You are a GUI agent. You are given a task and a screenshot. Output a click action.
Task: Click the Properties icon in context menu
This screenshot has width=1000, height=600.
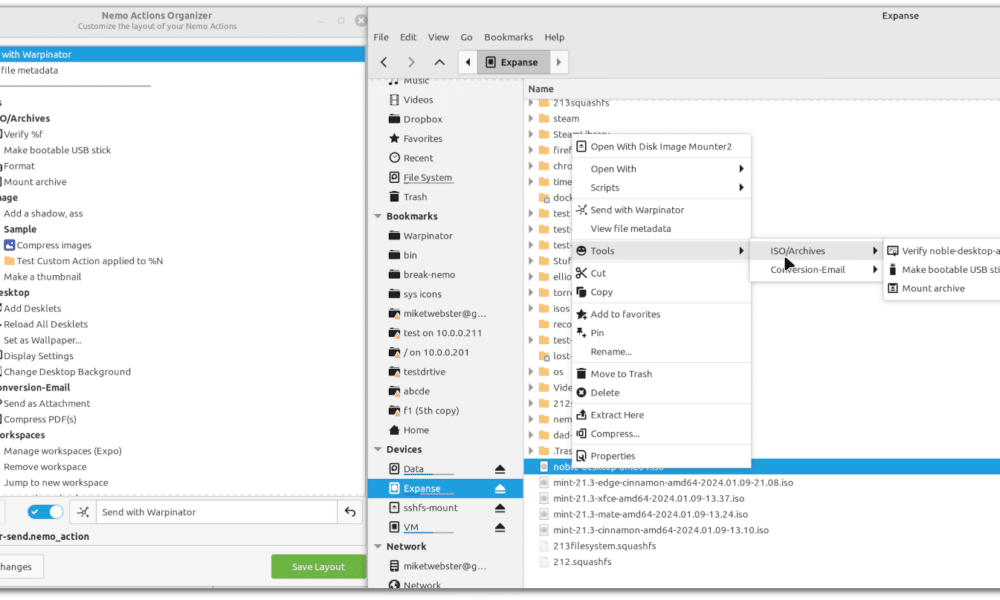tap(581, 456)
